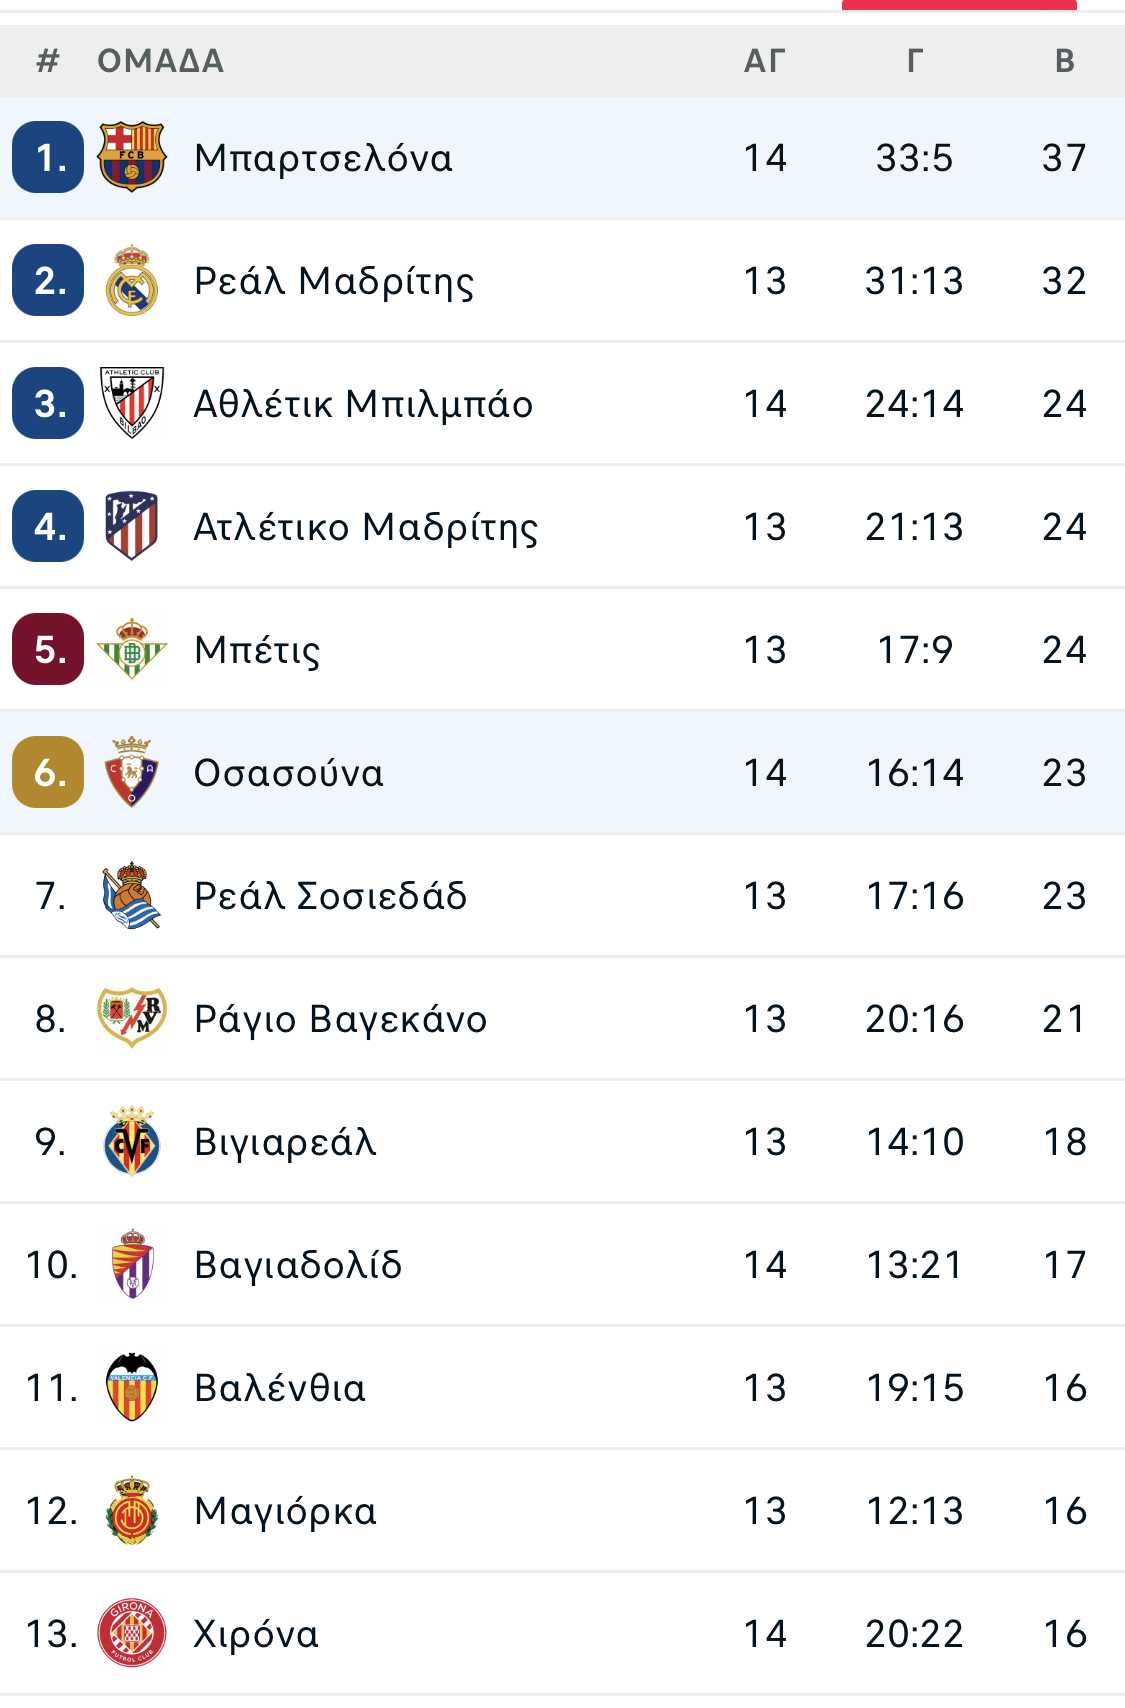Image resolution: width=1125 pixels, height=1708 pixels.
Task: Open the Athletic Bilbao crest logo
Action: click(x=131, y=403)
